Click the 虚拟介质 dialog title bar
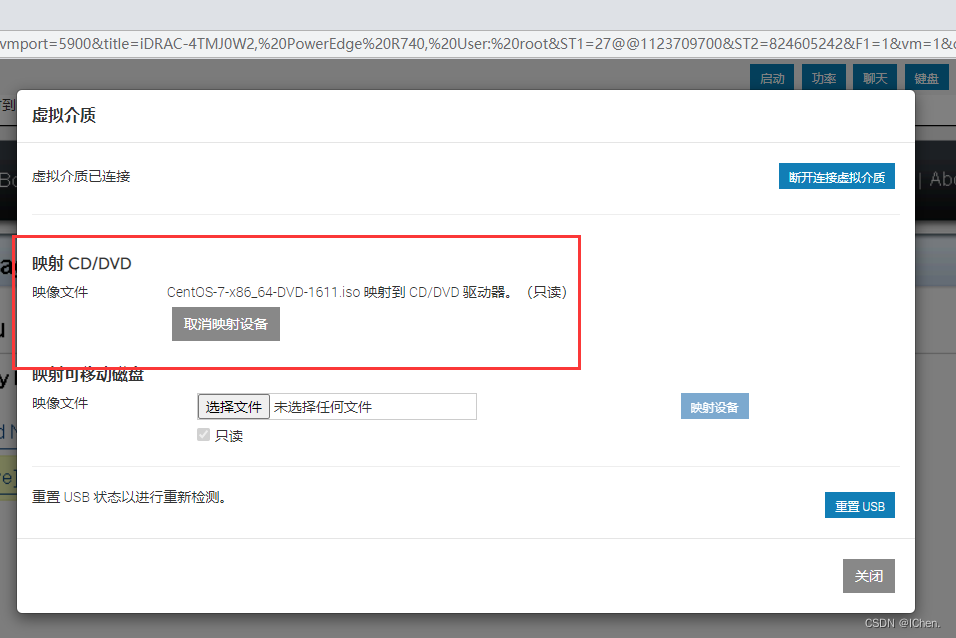The height and width of the screenshot is (638, 956). [x=64, y=115]
